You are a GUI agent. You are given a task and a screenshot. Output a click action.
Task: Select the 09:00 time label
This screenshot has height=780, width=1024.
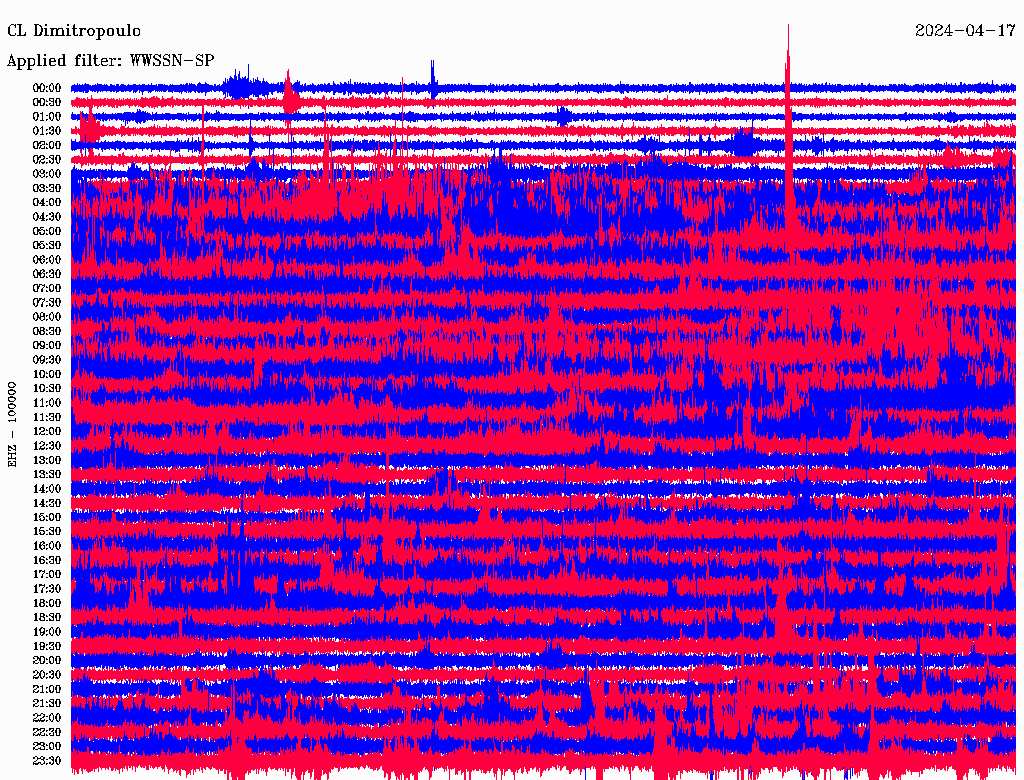(47, 345)
